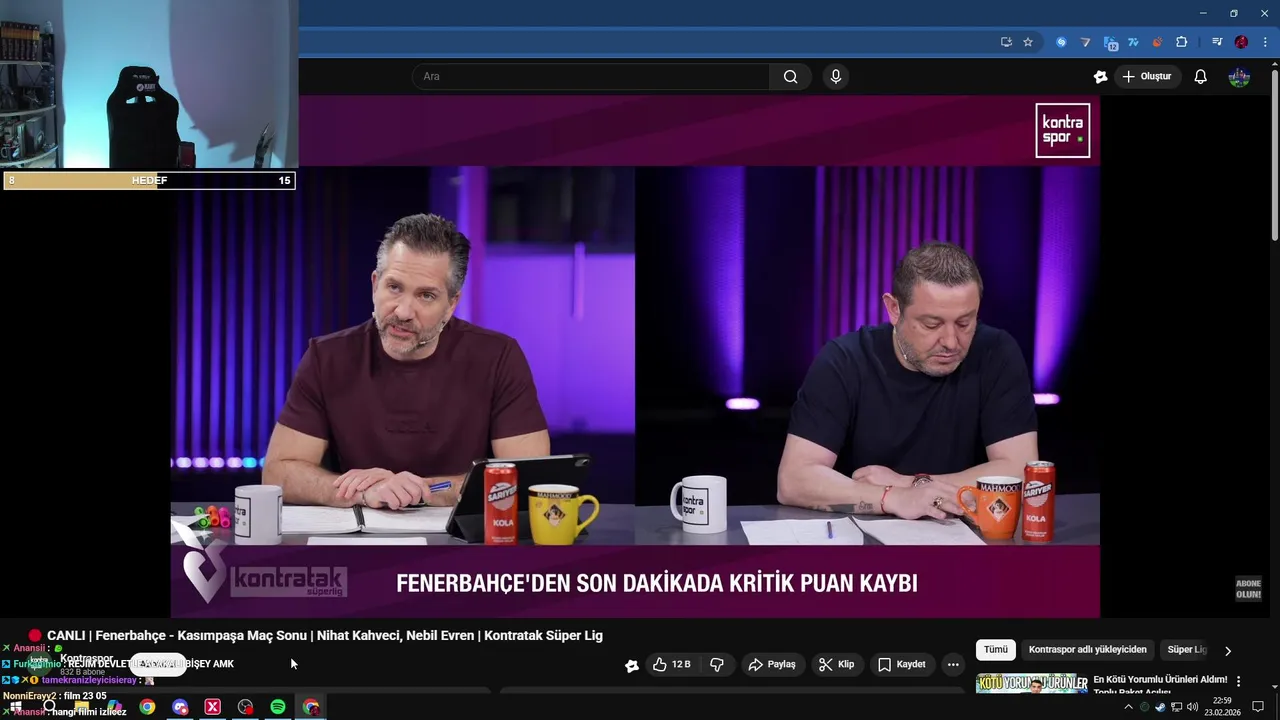Focus the Ara search field

(x=590, y=77)
